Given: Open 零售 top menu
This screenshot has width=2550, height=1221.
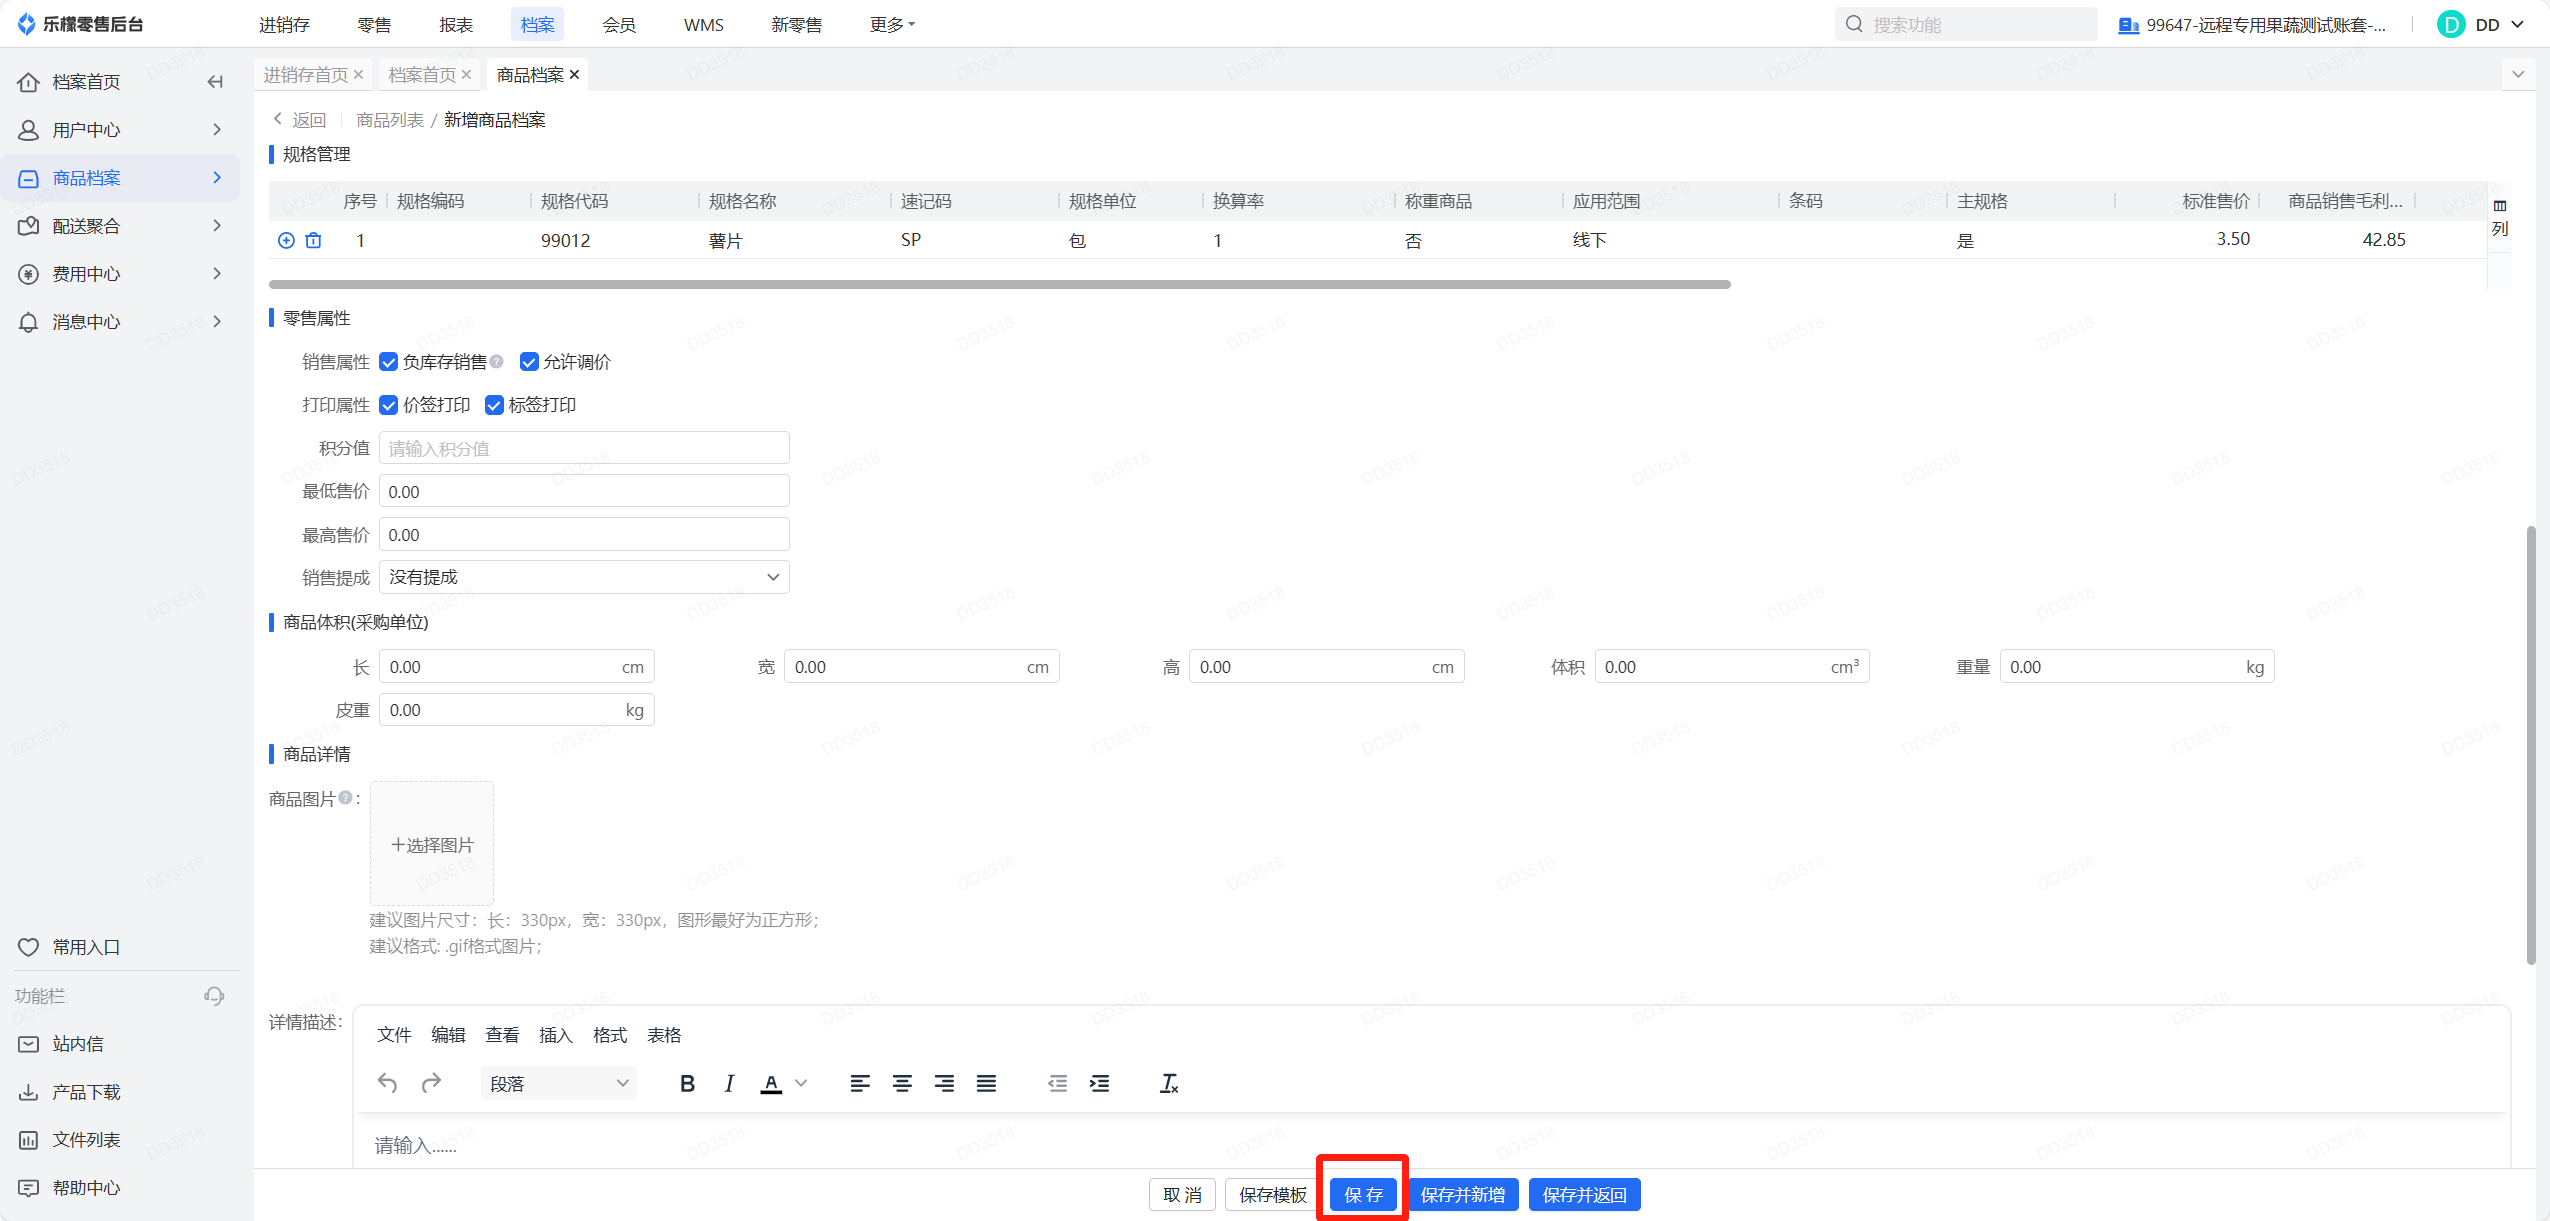Looking at the screenshot, I should pos(374,25).
